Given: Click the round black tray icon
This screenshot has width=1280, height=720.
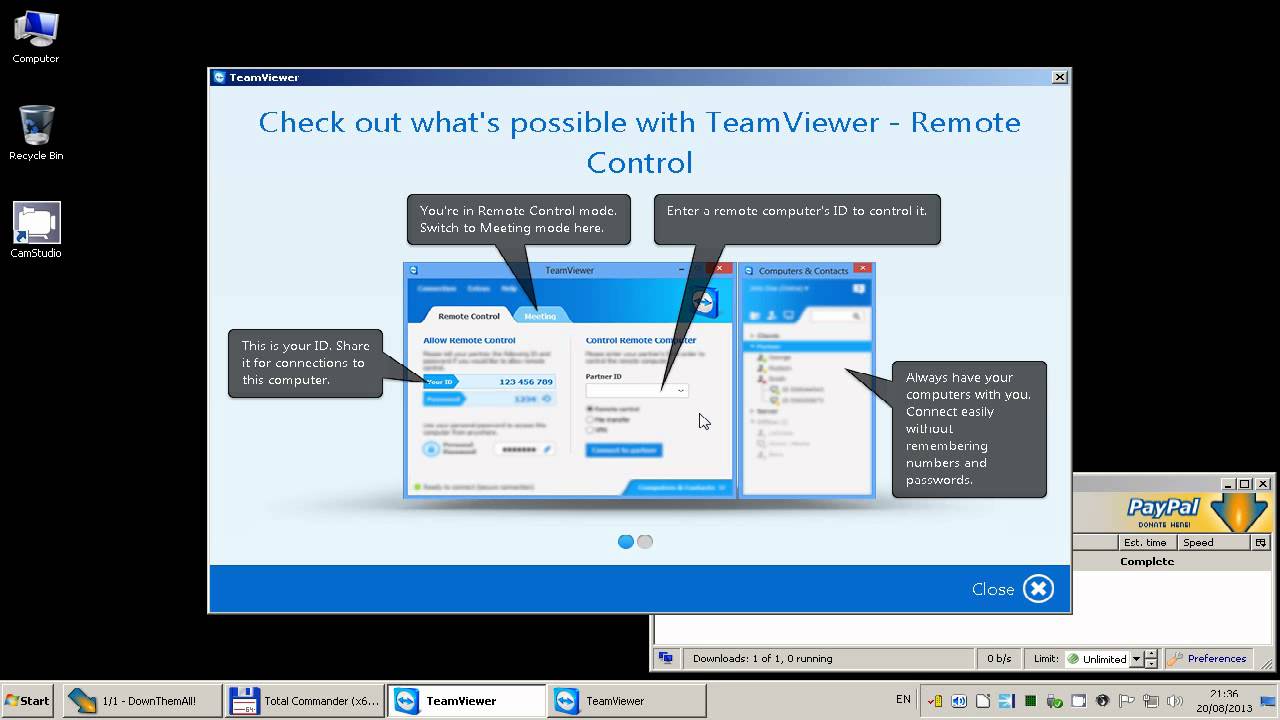Looking at the screenshot, I should [x=1103, y=701].
